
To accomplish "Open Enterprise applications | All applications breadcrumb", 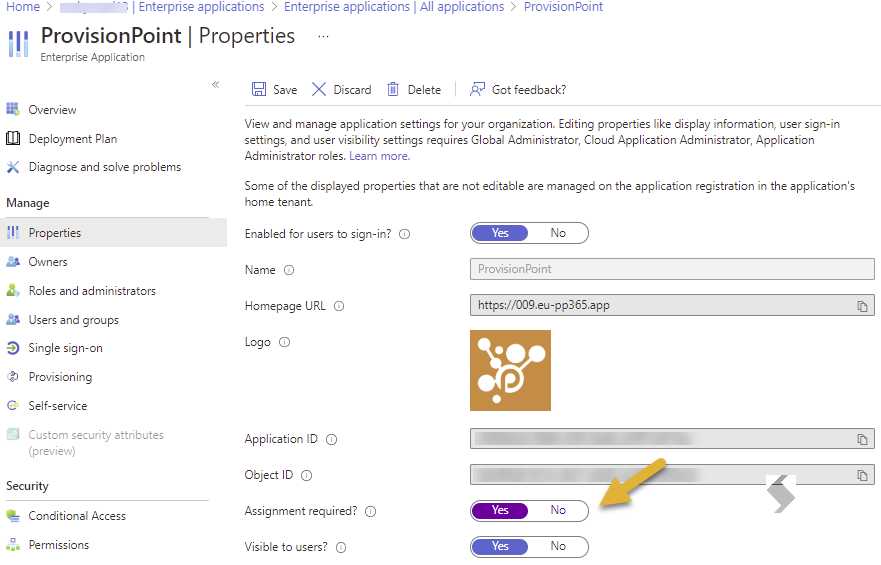I will [x=394, y=7].
